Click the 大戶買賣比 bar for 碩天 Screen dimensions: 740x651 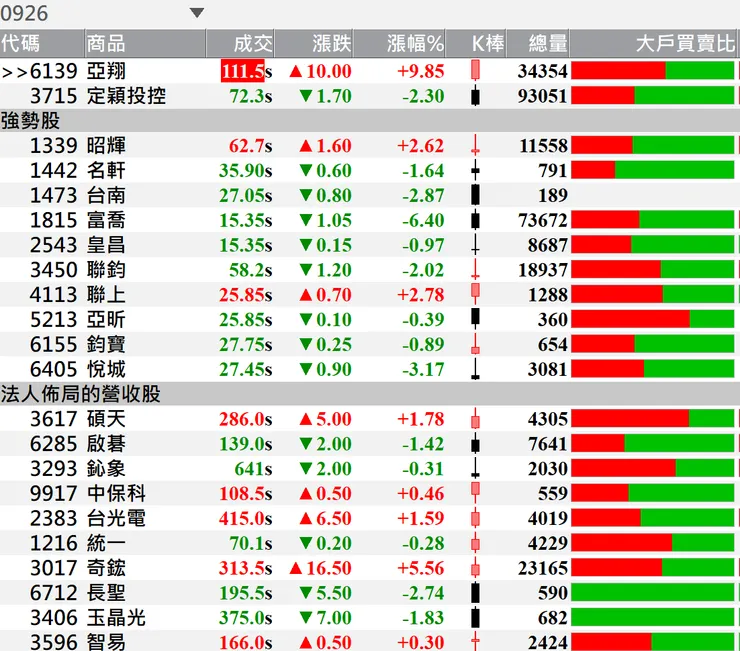[653, 419]
